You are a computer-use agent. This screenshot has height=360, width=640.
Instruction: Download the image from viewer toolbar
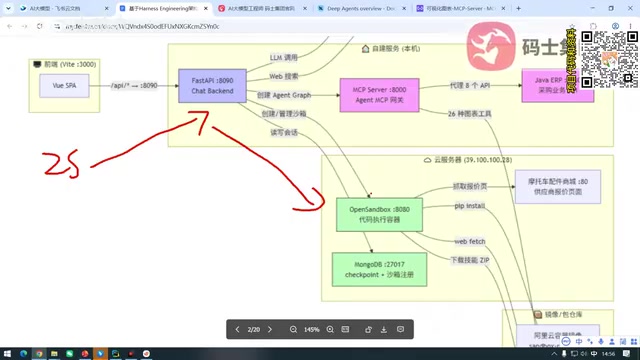point(384,329)
